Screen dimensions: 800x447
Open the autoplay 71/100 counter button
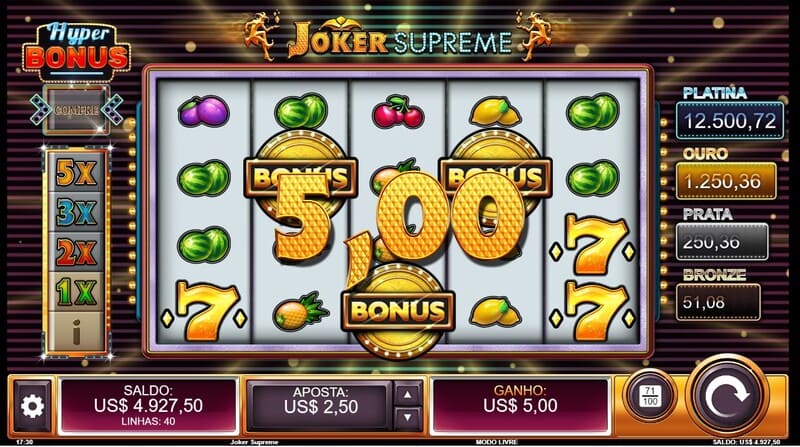coord(649,396)
